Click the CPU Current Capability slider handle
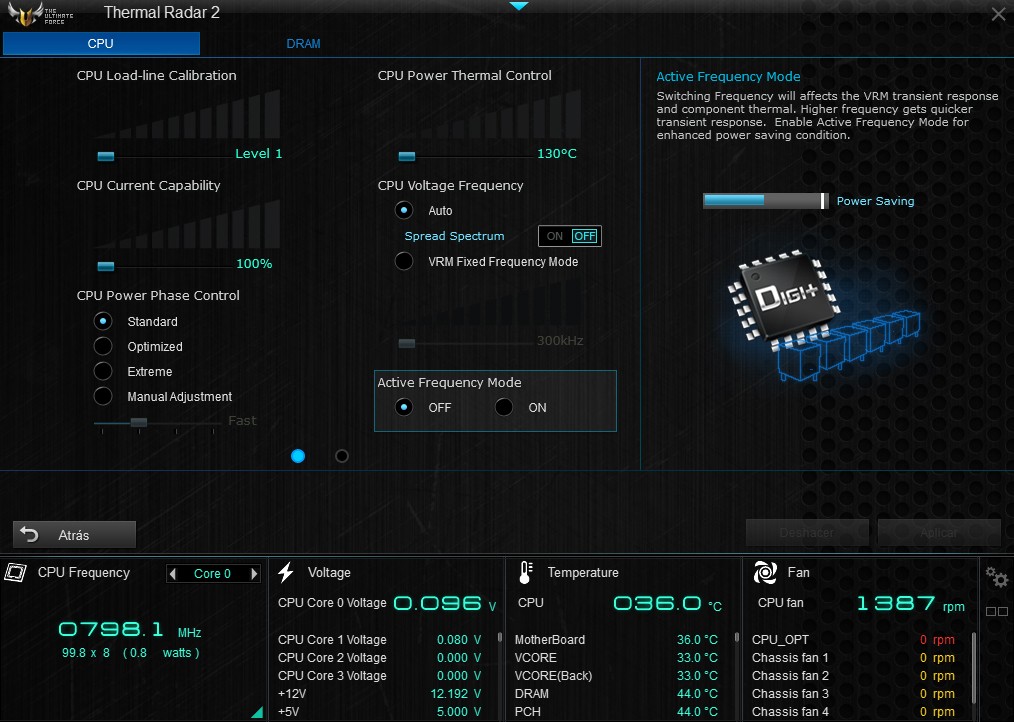Viewport: 1014px width, 722px height. [105, 266]
